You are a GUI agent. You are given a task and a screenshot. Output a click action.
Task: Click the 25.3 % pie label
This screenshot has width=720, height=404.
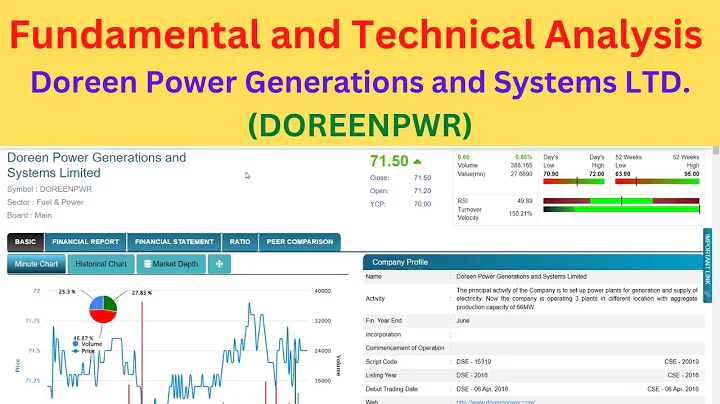67,292
